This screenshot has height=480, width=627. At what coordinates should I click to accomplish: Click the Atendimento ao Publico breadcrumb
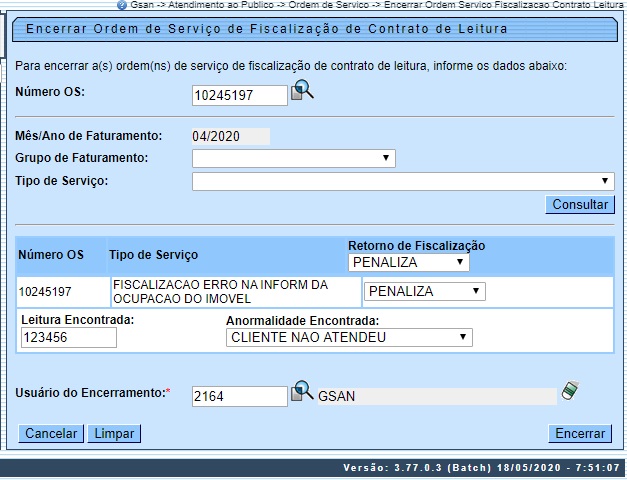click(222, 5)
